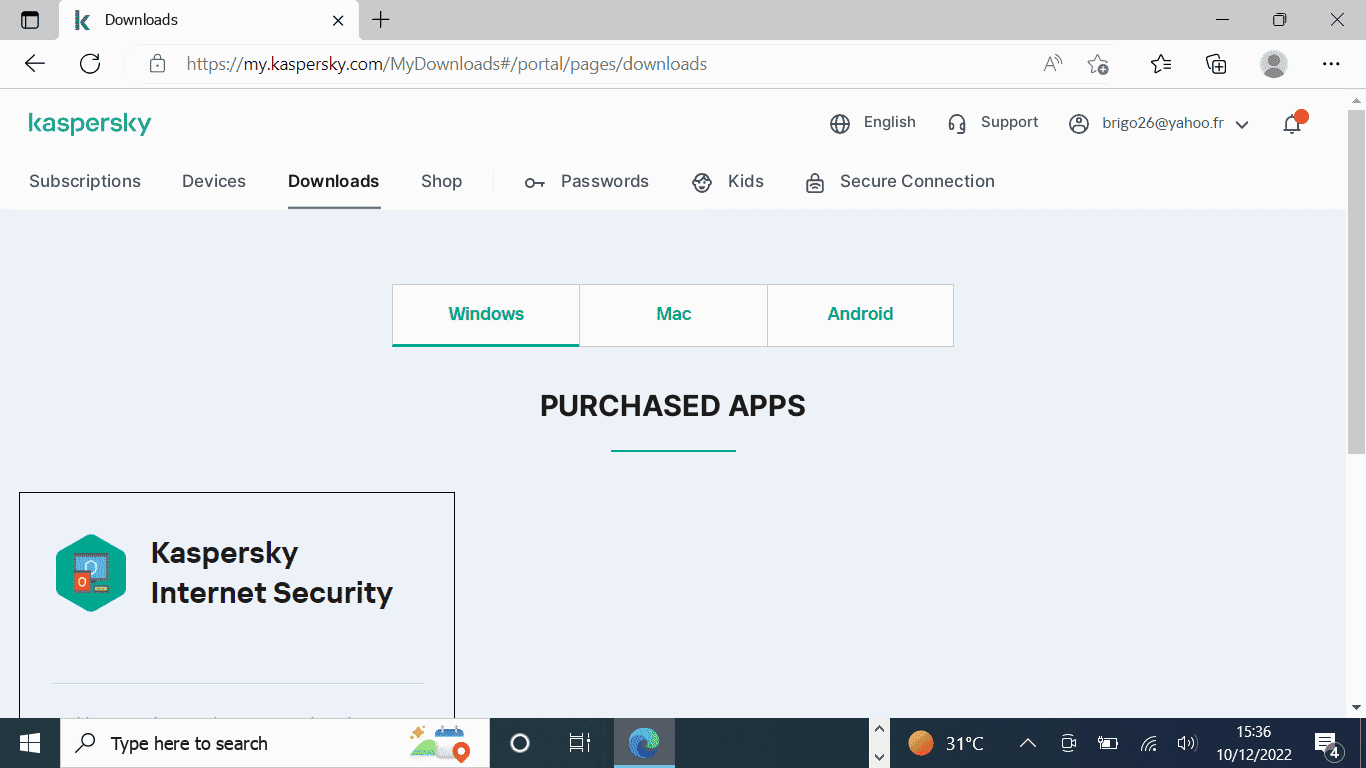This screenshot has width=1366, height=768.
Task: Open the Windows Action Center notifications
Action: coord(1327,744)
